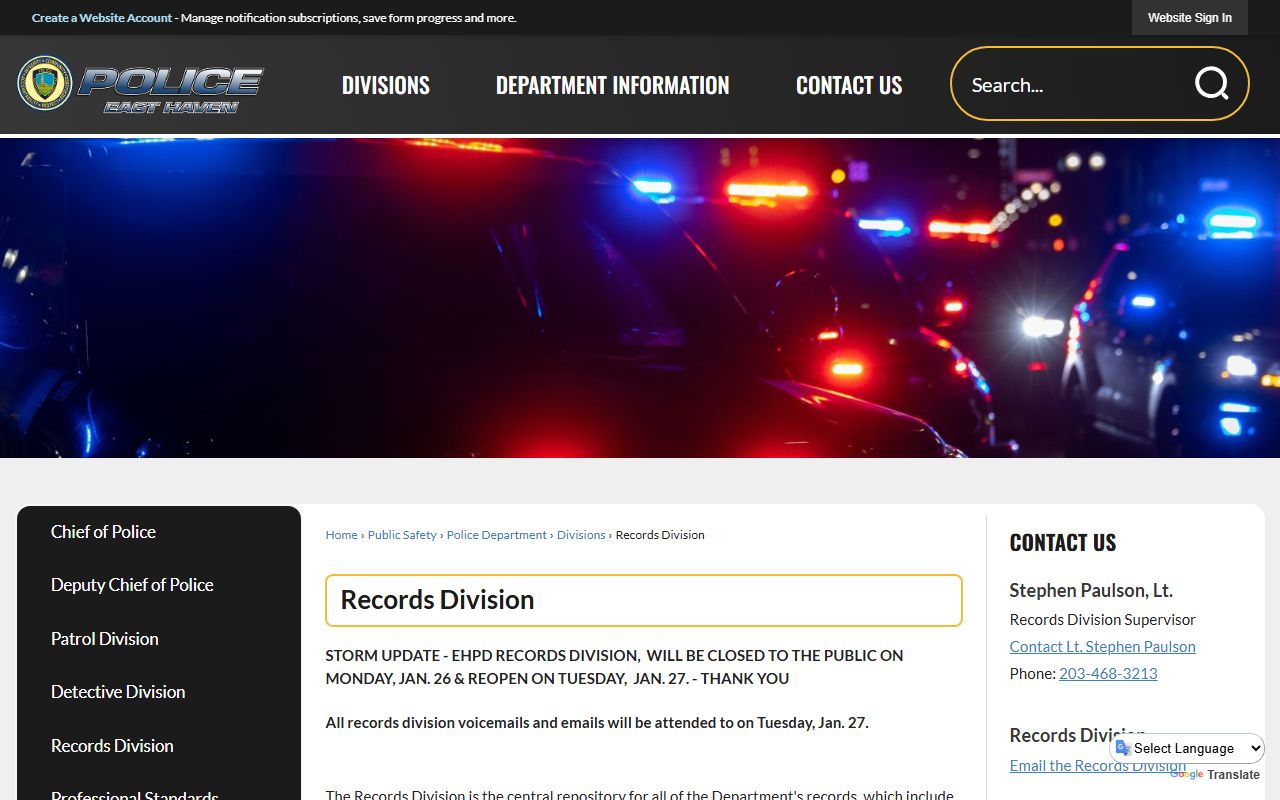The image size is (1280, 800).
Task: Click the East Haven Police logo
Action: [141, 84]
